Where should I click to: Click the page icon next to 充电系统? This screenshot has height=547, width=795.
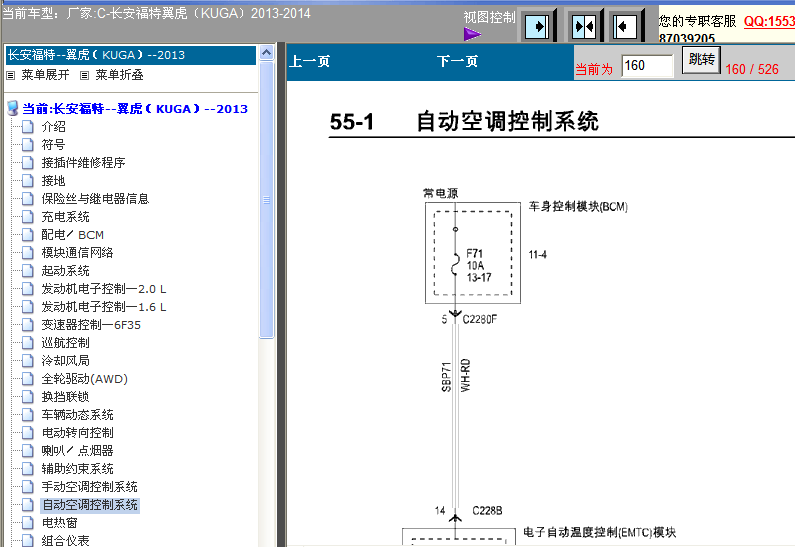28,216
